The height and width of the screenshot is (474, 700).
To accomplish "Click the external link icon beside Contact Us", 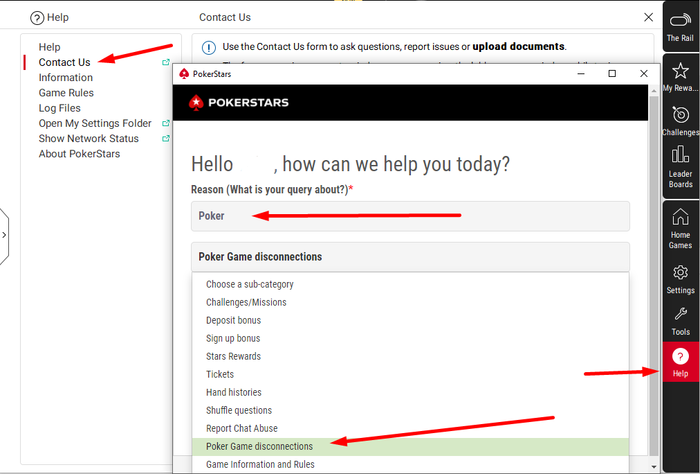I will (166, 62).
